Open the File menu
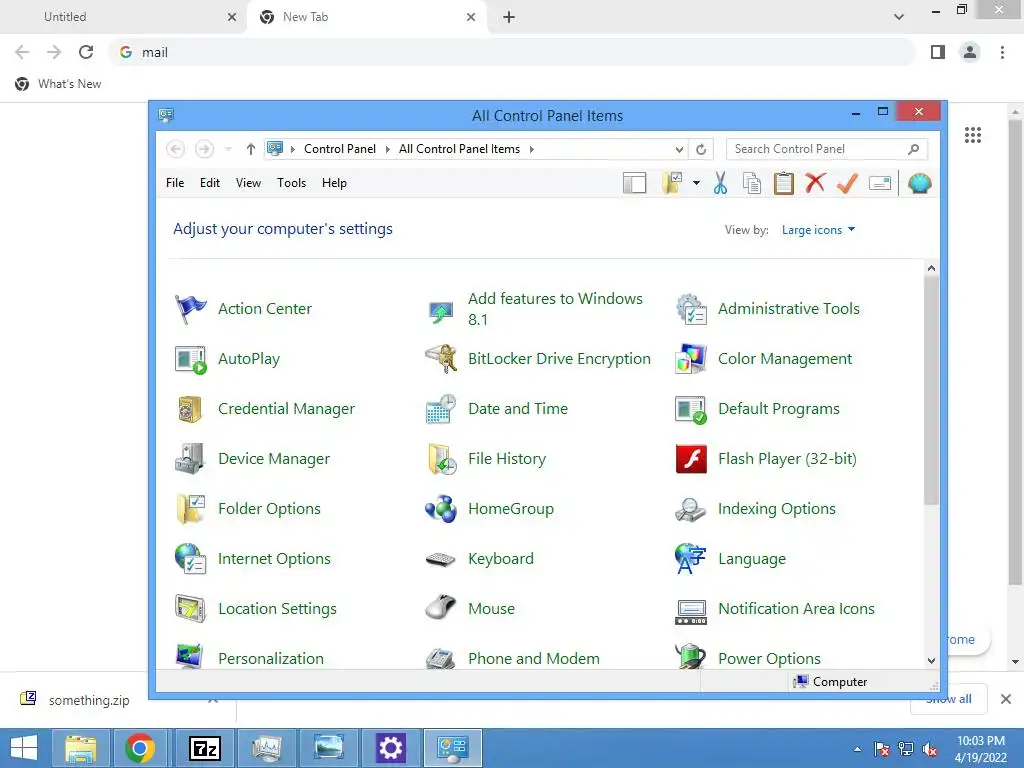Viewport: 1024px width, 768px height. [x=175, y=184]
